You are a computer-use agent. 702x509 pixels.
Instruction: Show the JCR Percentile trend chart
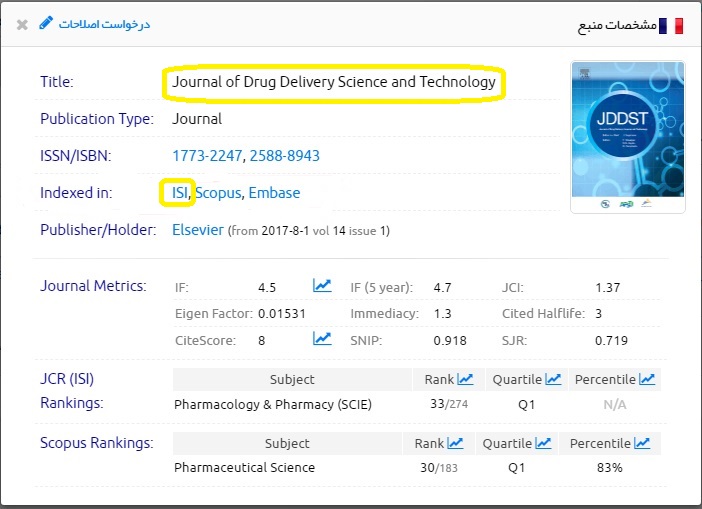tap(647, 379)
